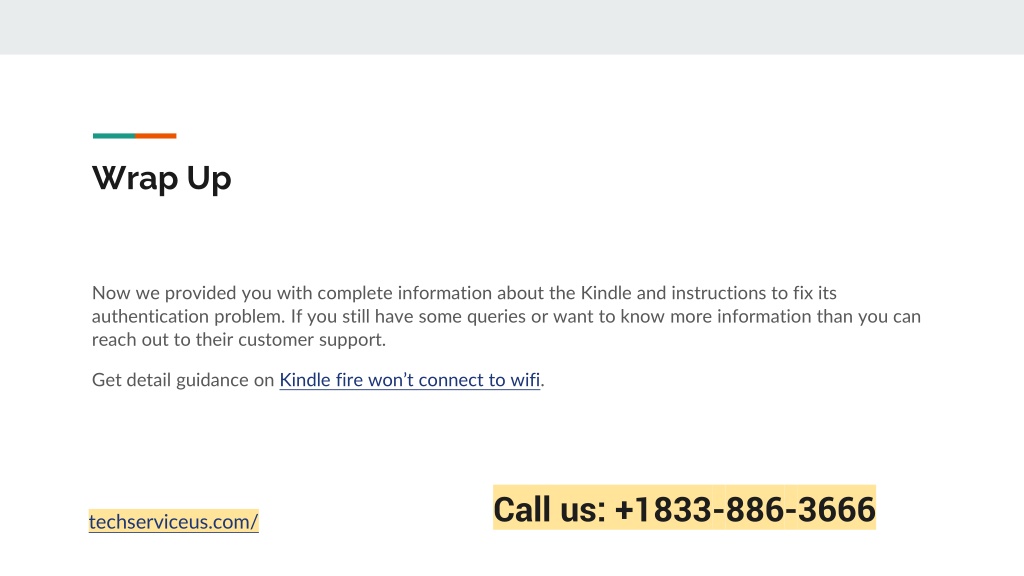Open the Kindle fire won't connect to wifi link
The image size is (1024, 576).
click(x=409, y=380)
